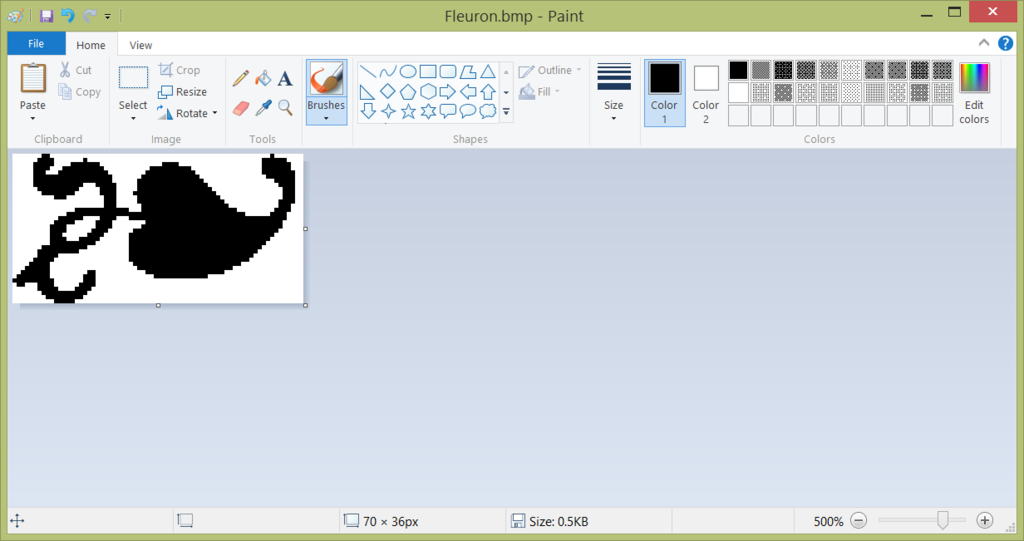Select the Color 1 foreground box
1024x541 pixels.
click(x=664, y=92)
